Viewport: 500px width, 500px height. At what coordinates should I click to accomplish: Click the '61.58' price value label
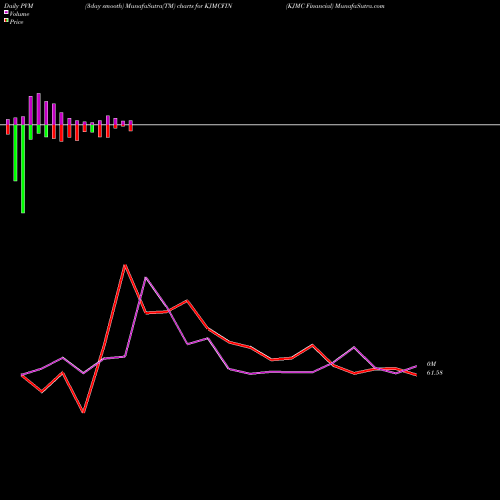[435, 373]
